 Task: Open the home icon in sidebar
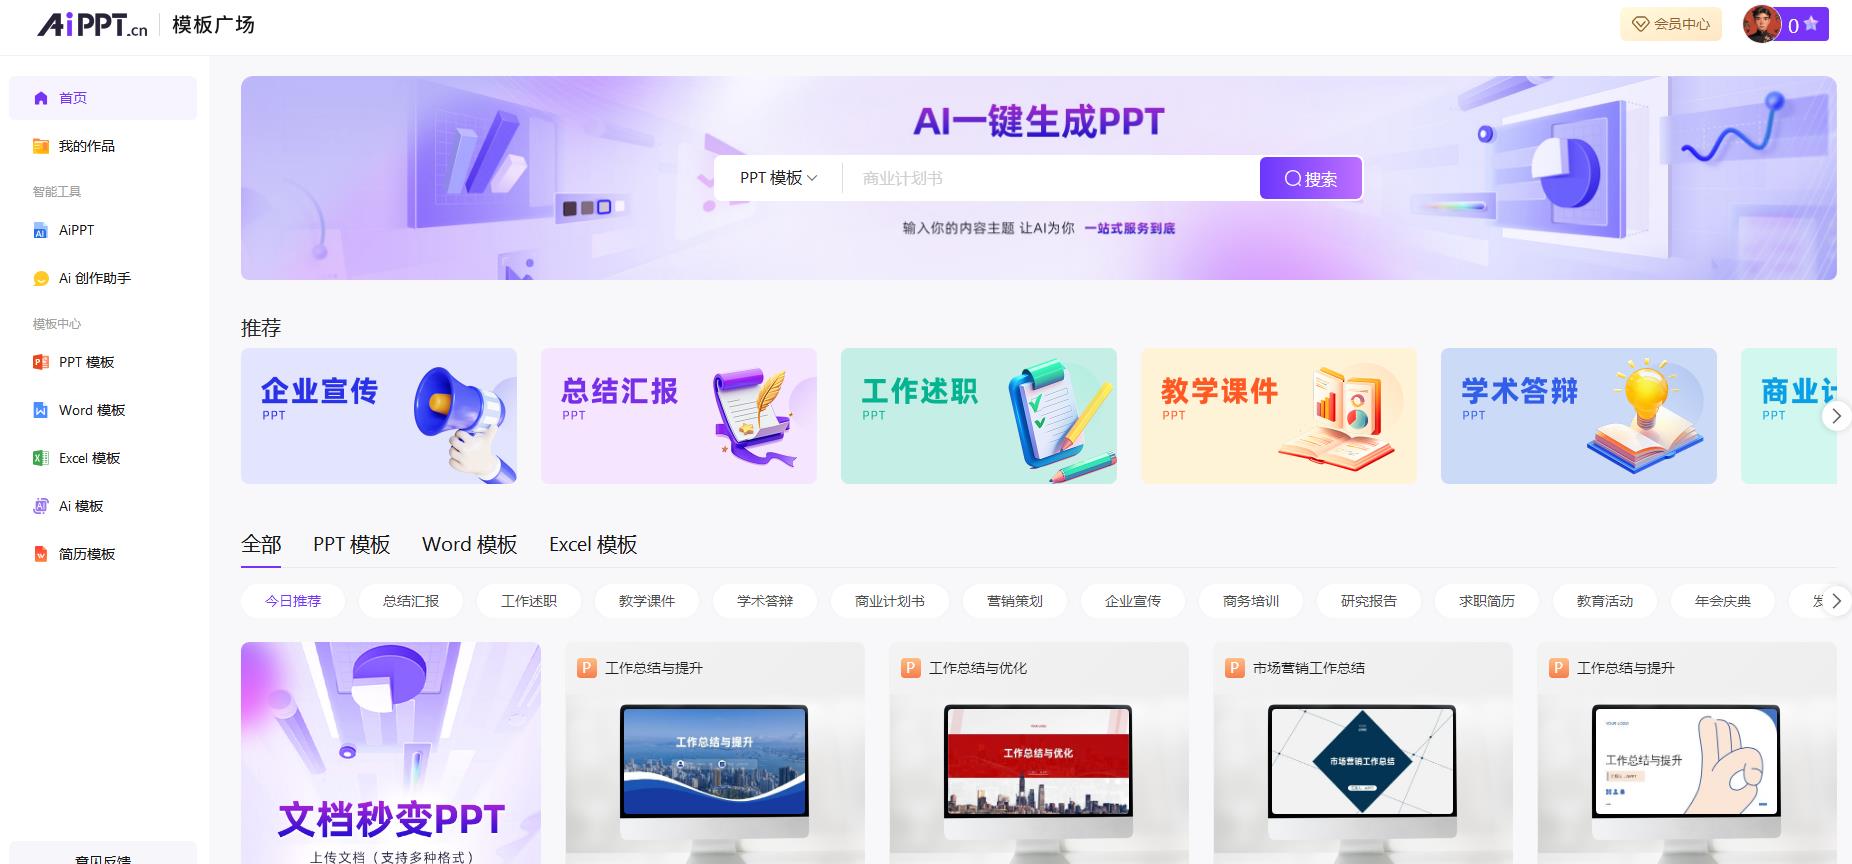click(x=41, y=98)
